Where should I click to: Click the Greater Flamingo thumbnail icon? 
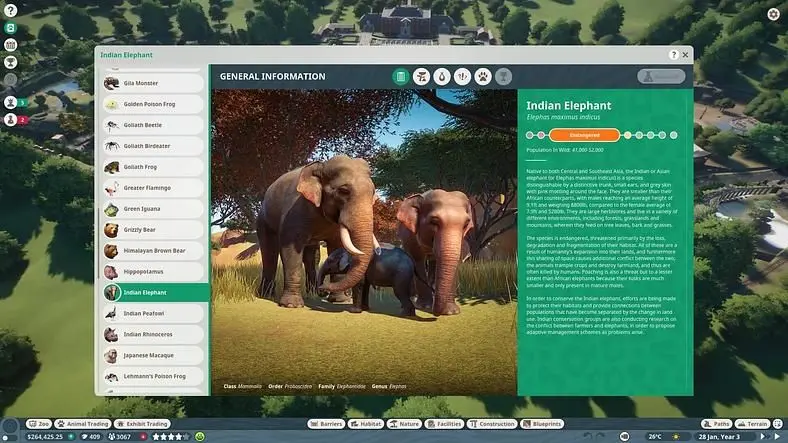point(111,188)
